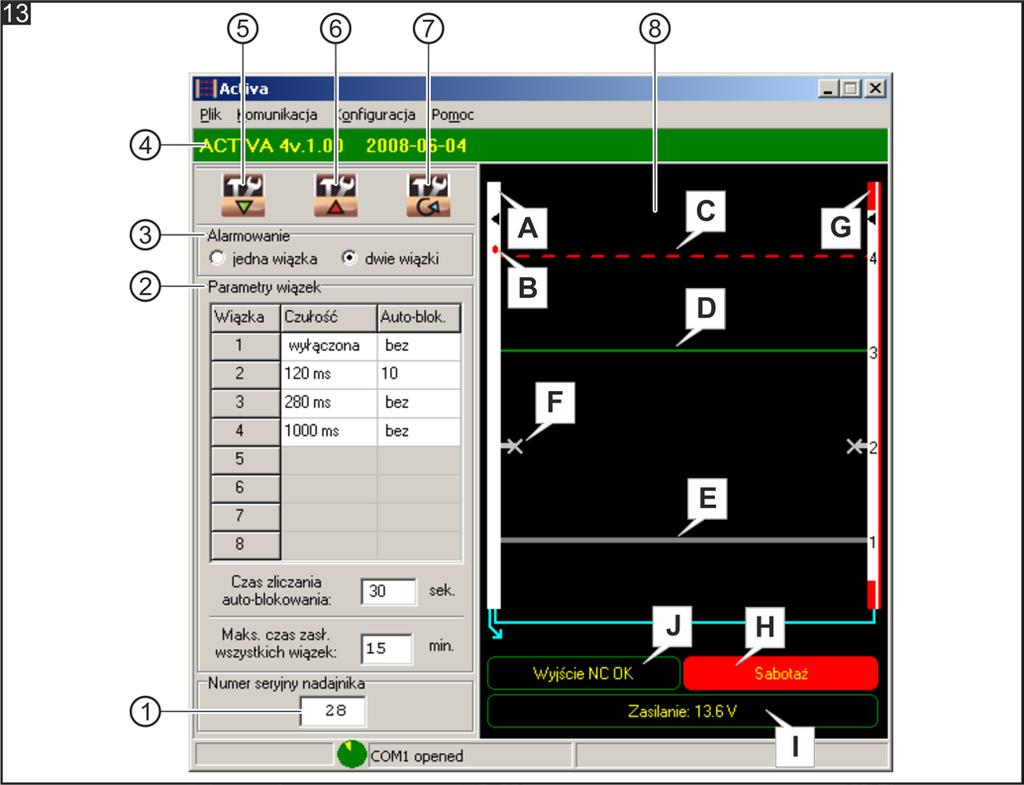Click row button for beam 2

(246, 374)
